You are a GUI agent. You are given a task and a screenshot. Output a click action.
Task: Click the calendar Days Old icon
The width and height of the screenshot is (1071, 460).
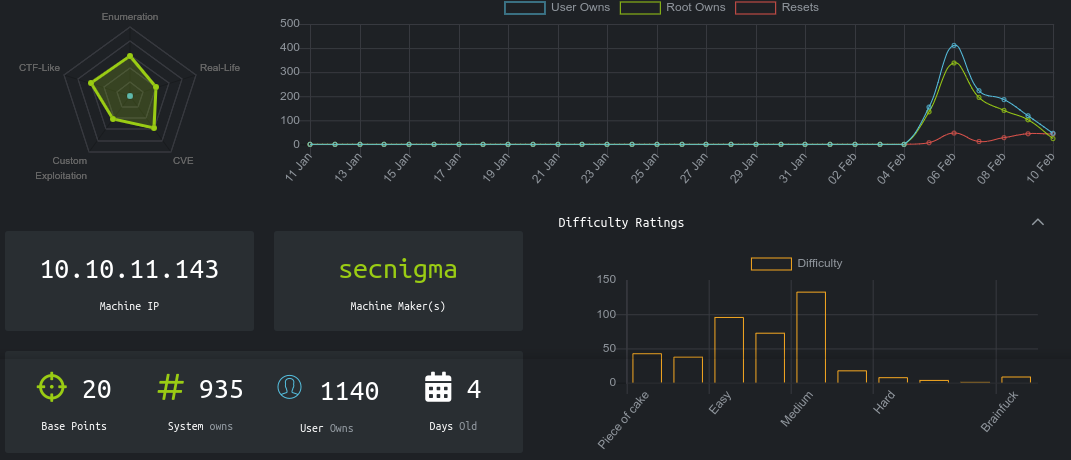coord(439,388)
